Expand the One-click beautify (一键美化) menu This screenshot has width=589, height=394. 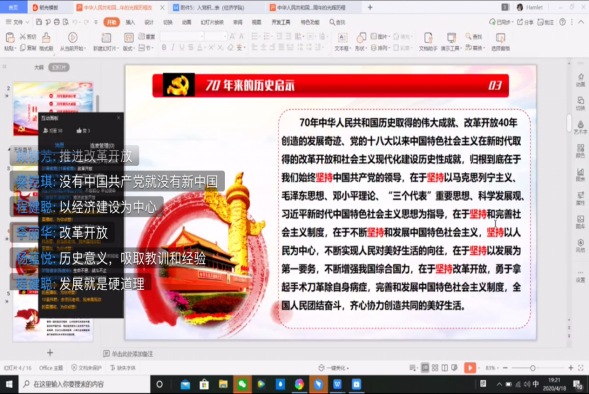coord(334,368)
